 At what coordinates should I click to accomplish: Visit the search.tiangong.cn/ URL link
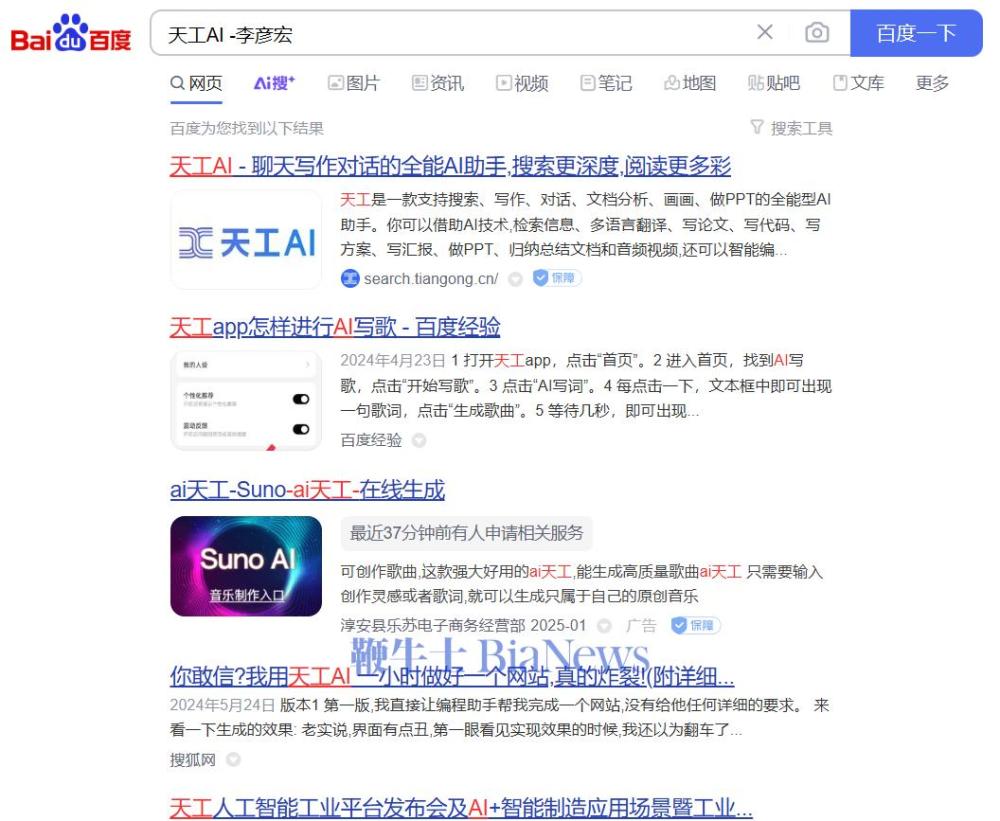(430, 279)
